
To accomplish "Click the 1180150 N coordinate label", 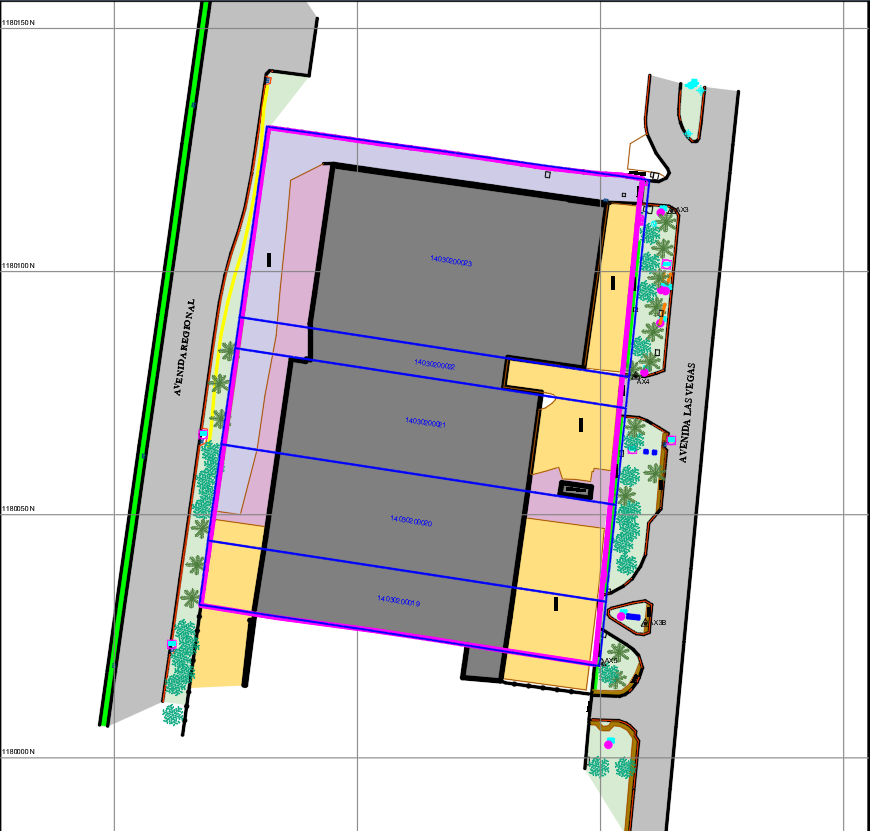I will 18,23.
